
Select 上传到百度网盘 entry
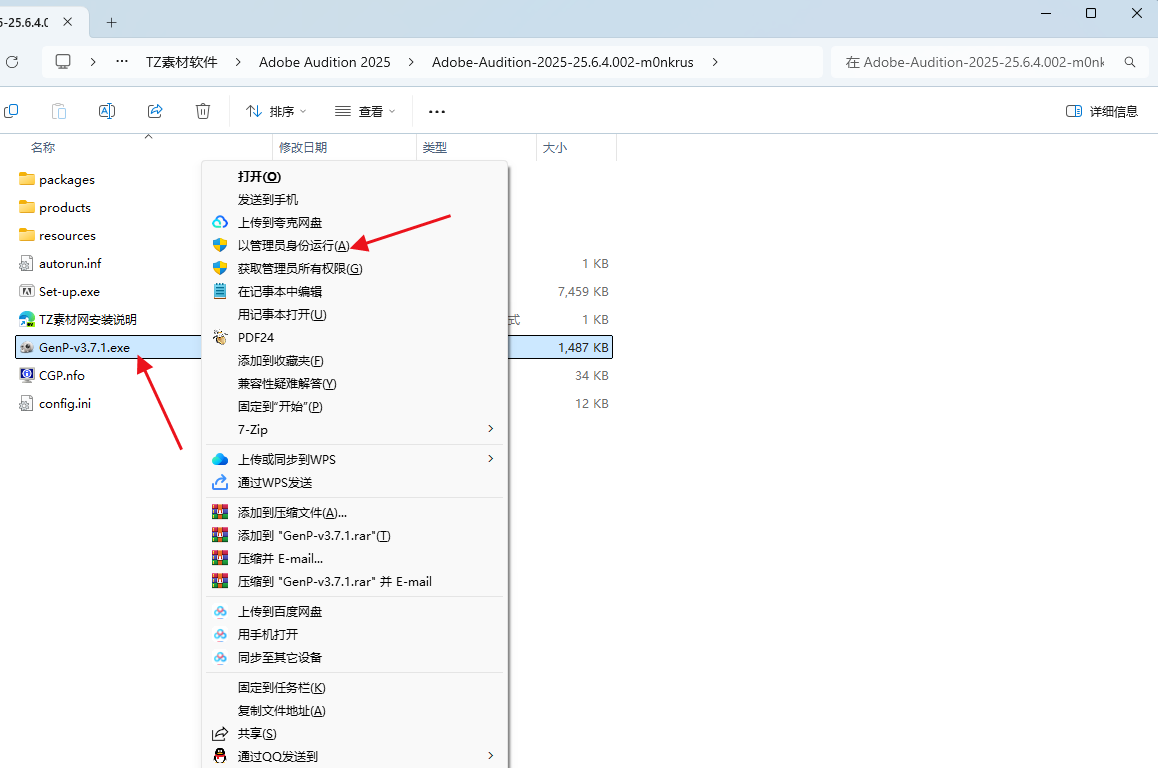(x=355, y=611)
